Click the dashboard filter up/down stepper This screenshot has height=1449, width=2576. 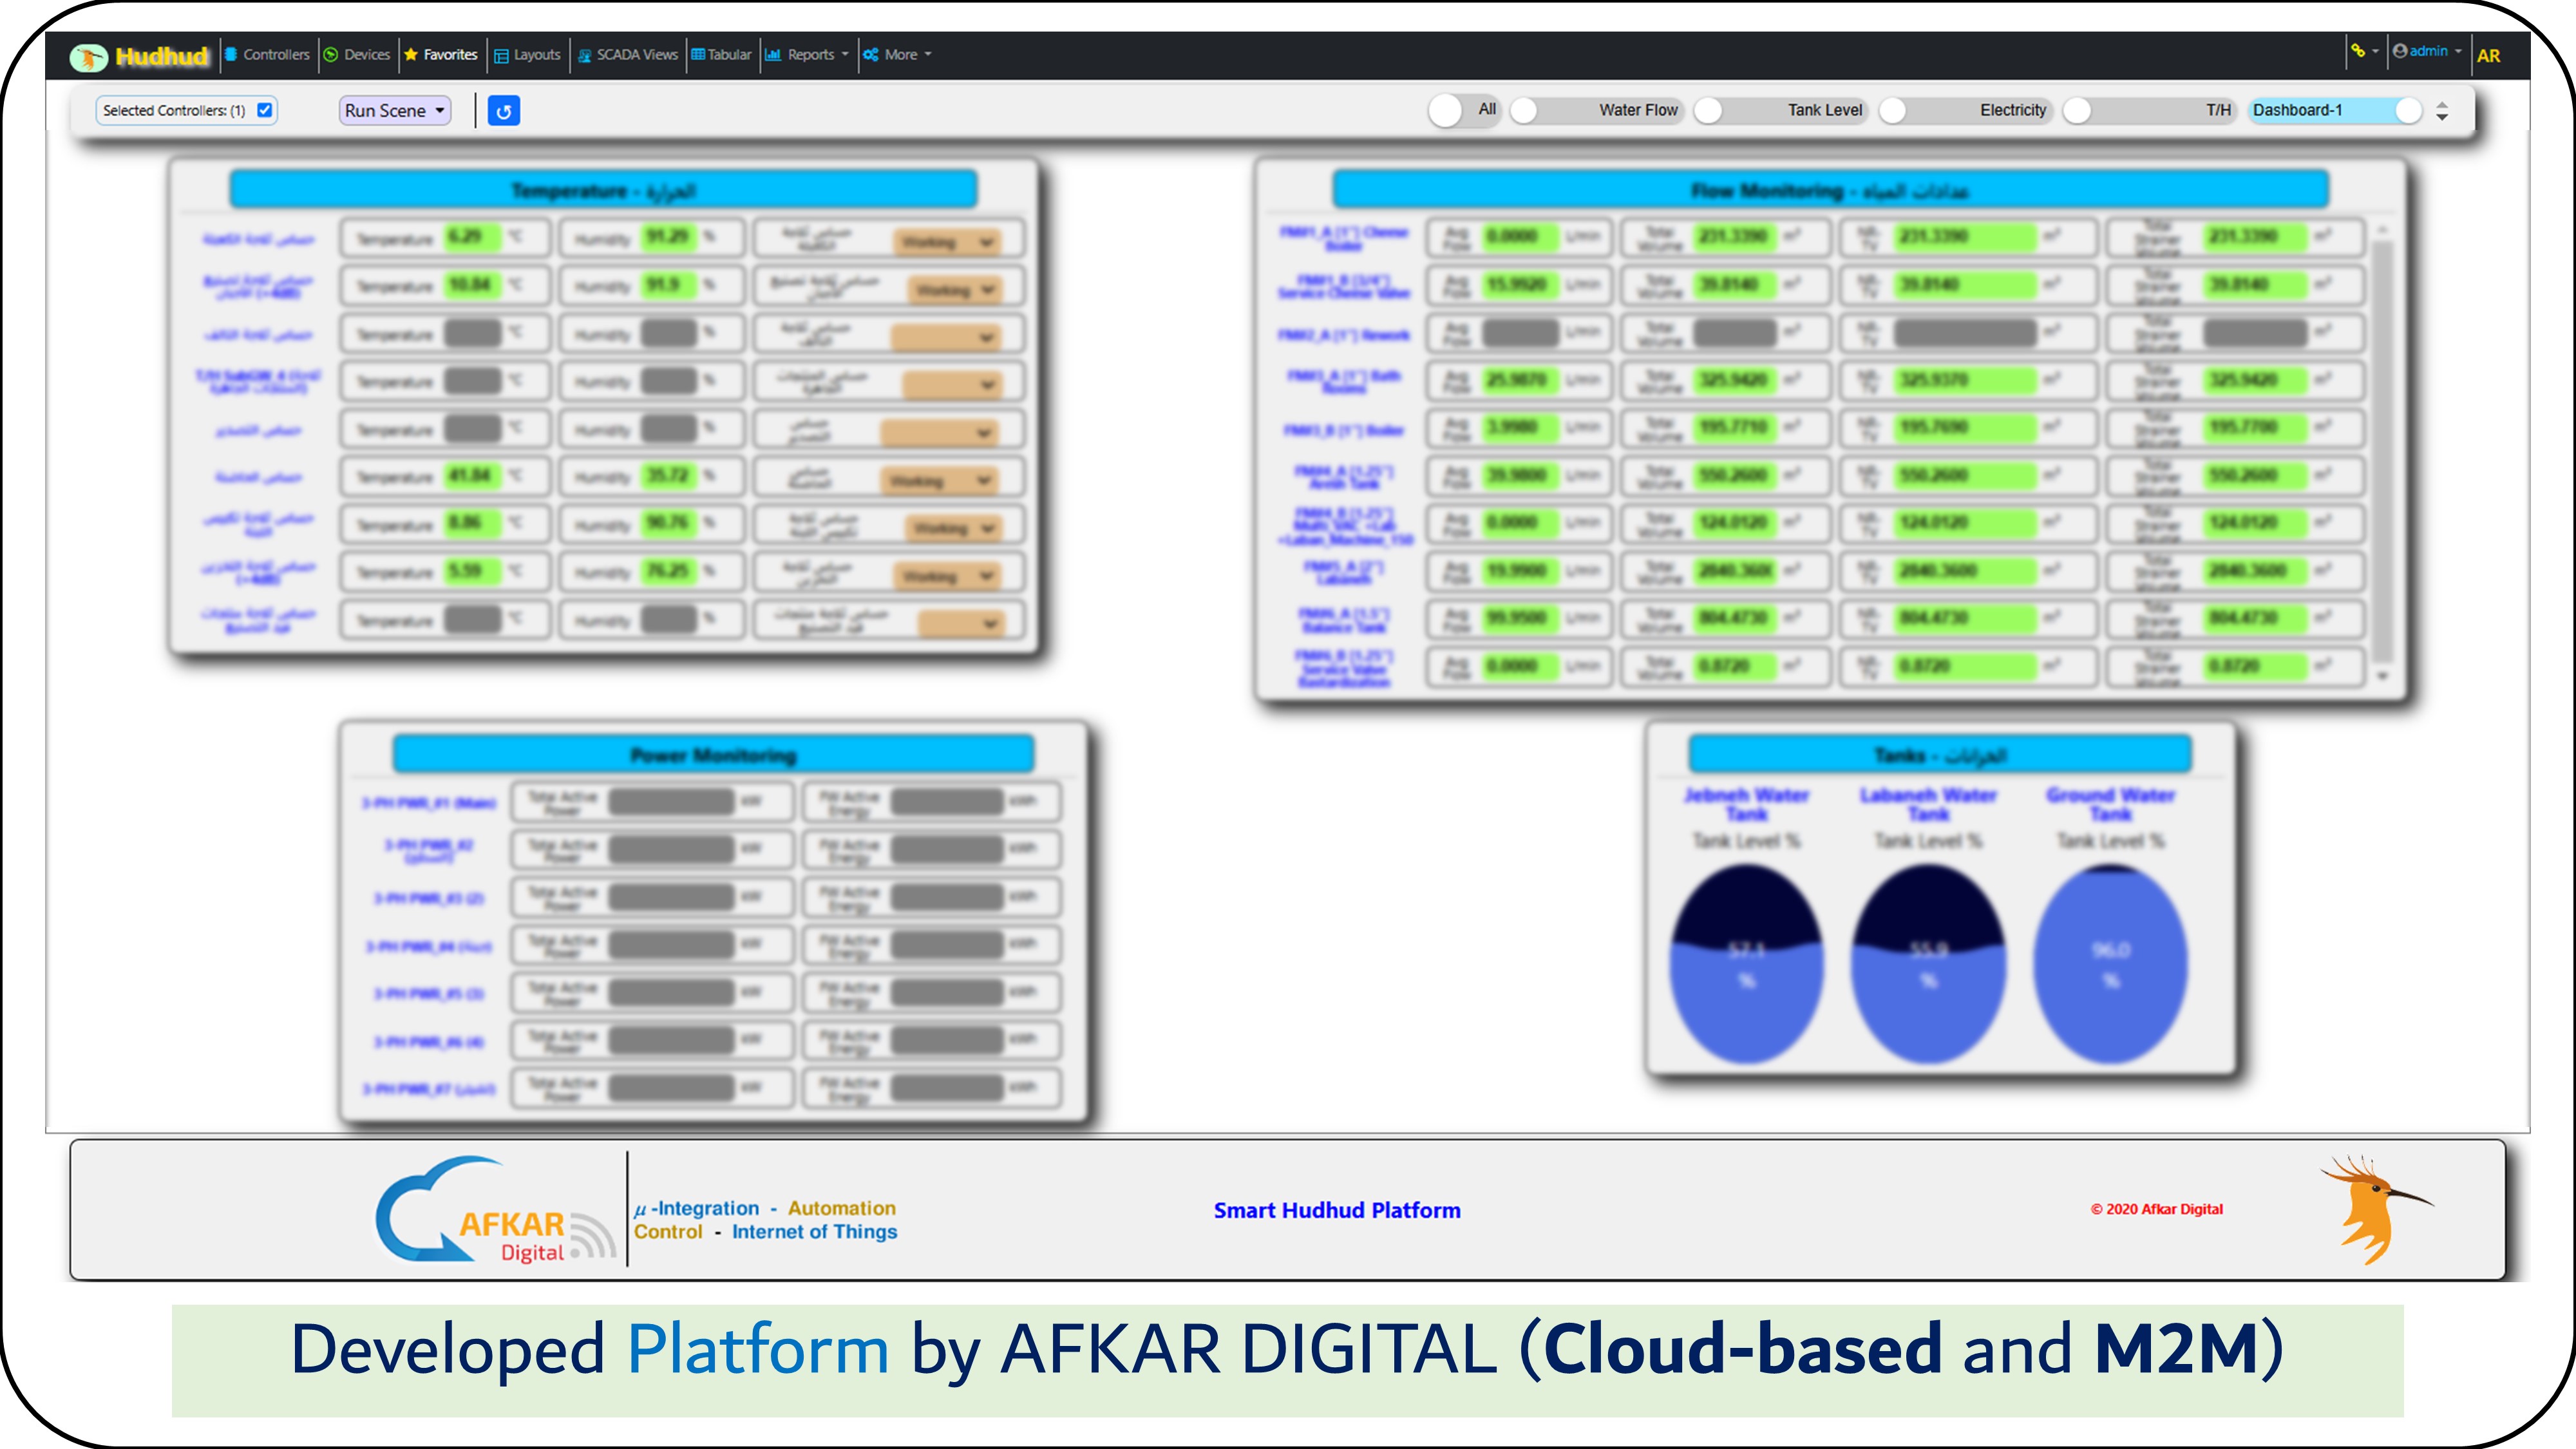[2442, 111]
